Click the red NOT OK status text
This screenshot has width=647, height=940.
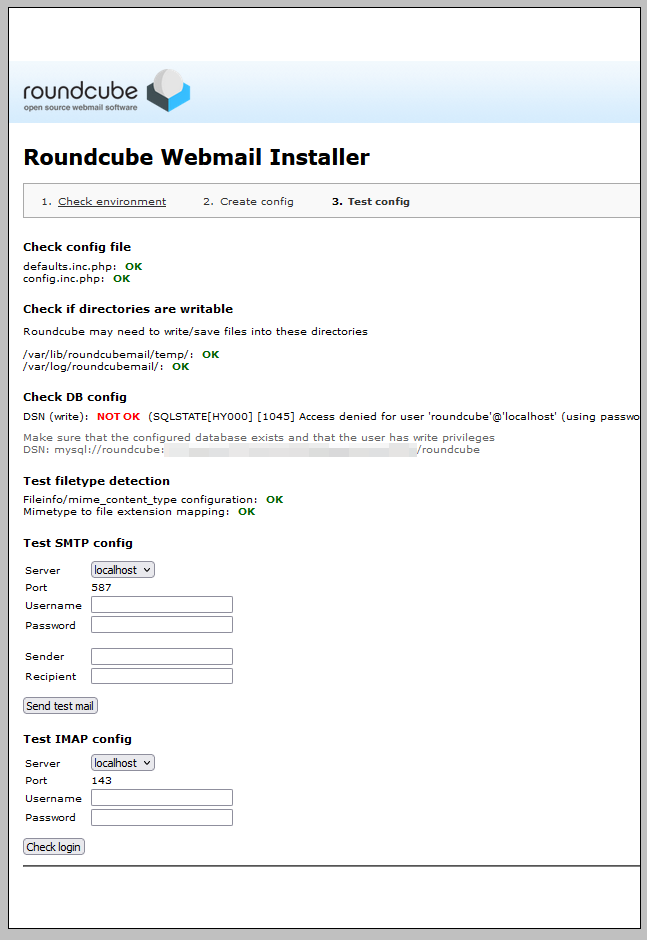pos(118,416)
